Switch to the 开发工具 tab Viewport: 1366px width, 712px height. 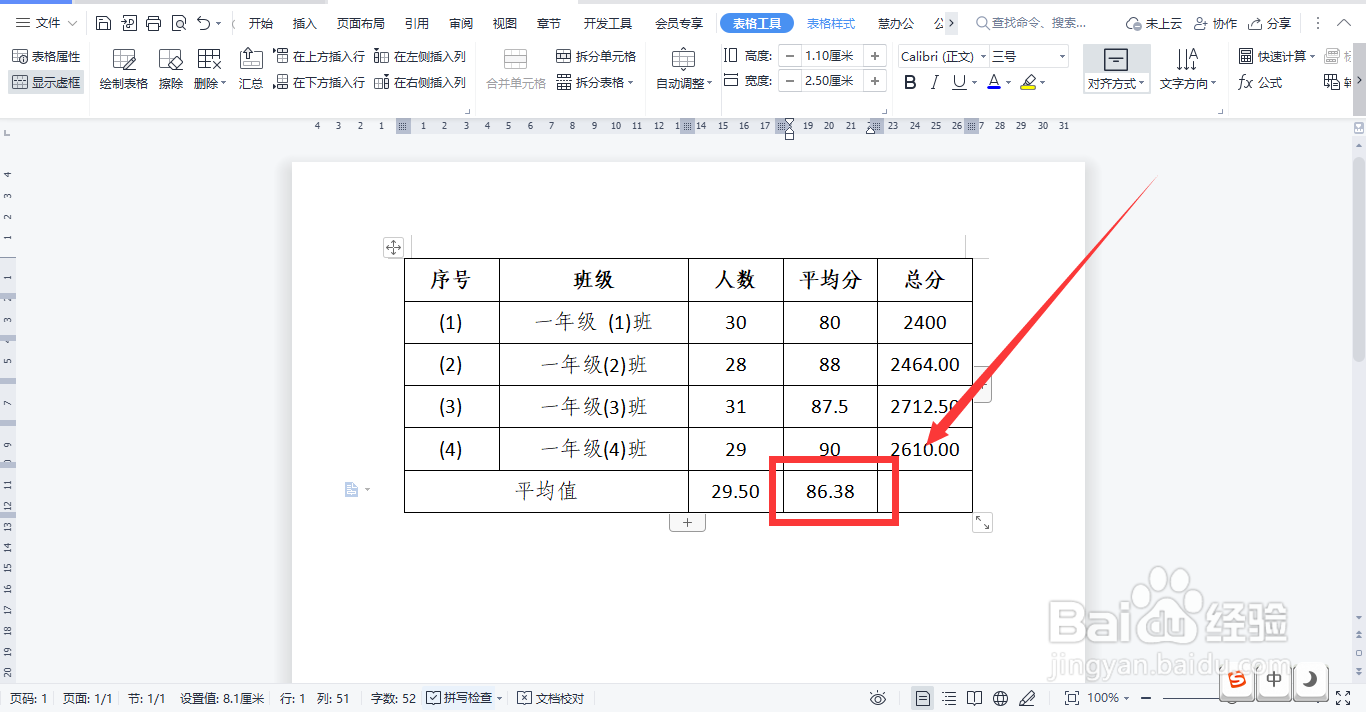tap(608, 23)
